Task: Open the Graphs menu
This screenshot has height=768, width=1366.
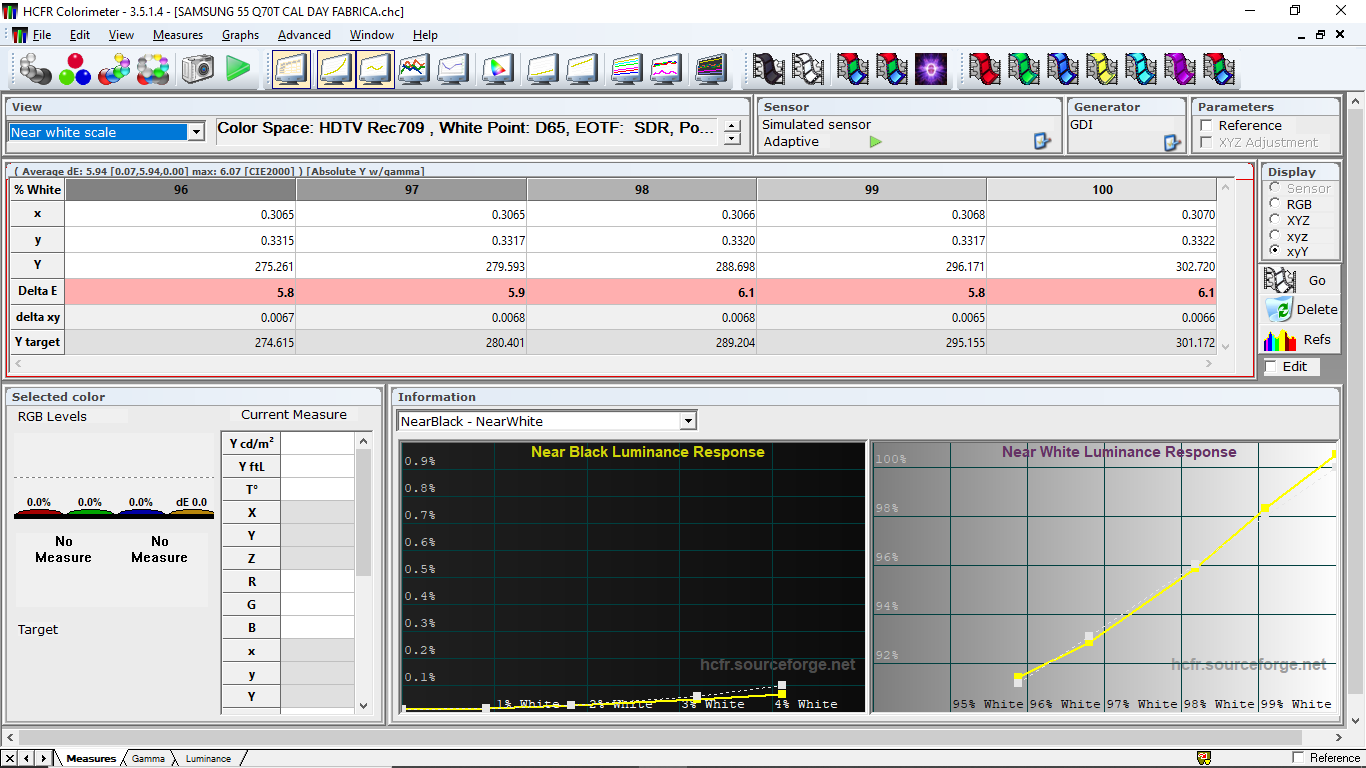Action: click(240, 35)
